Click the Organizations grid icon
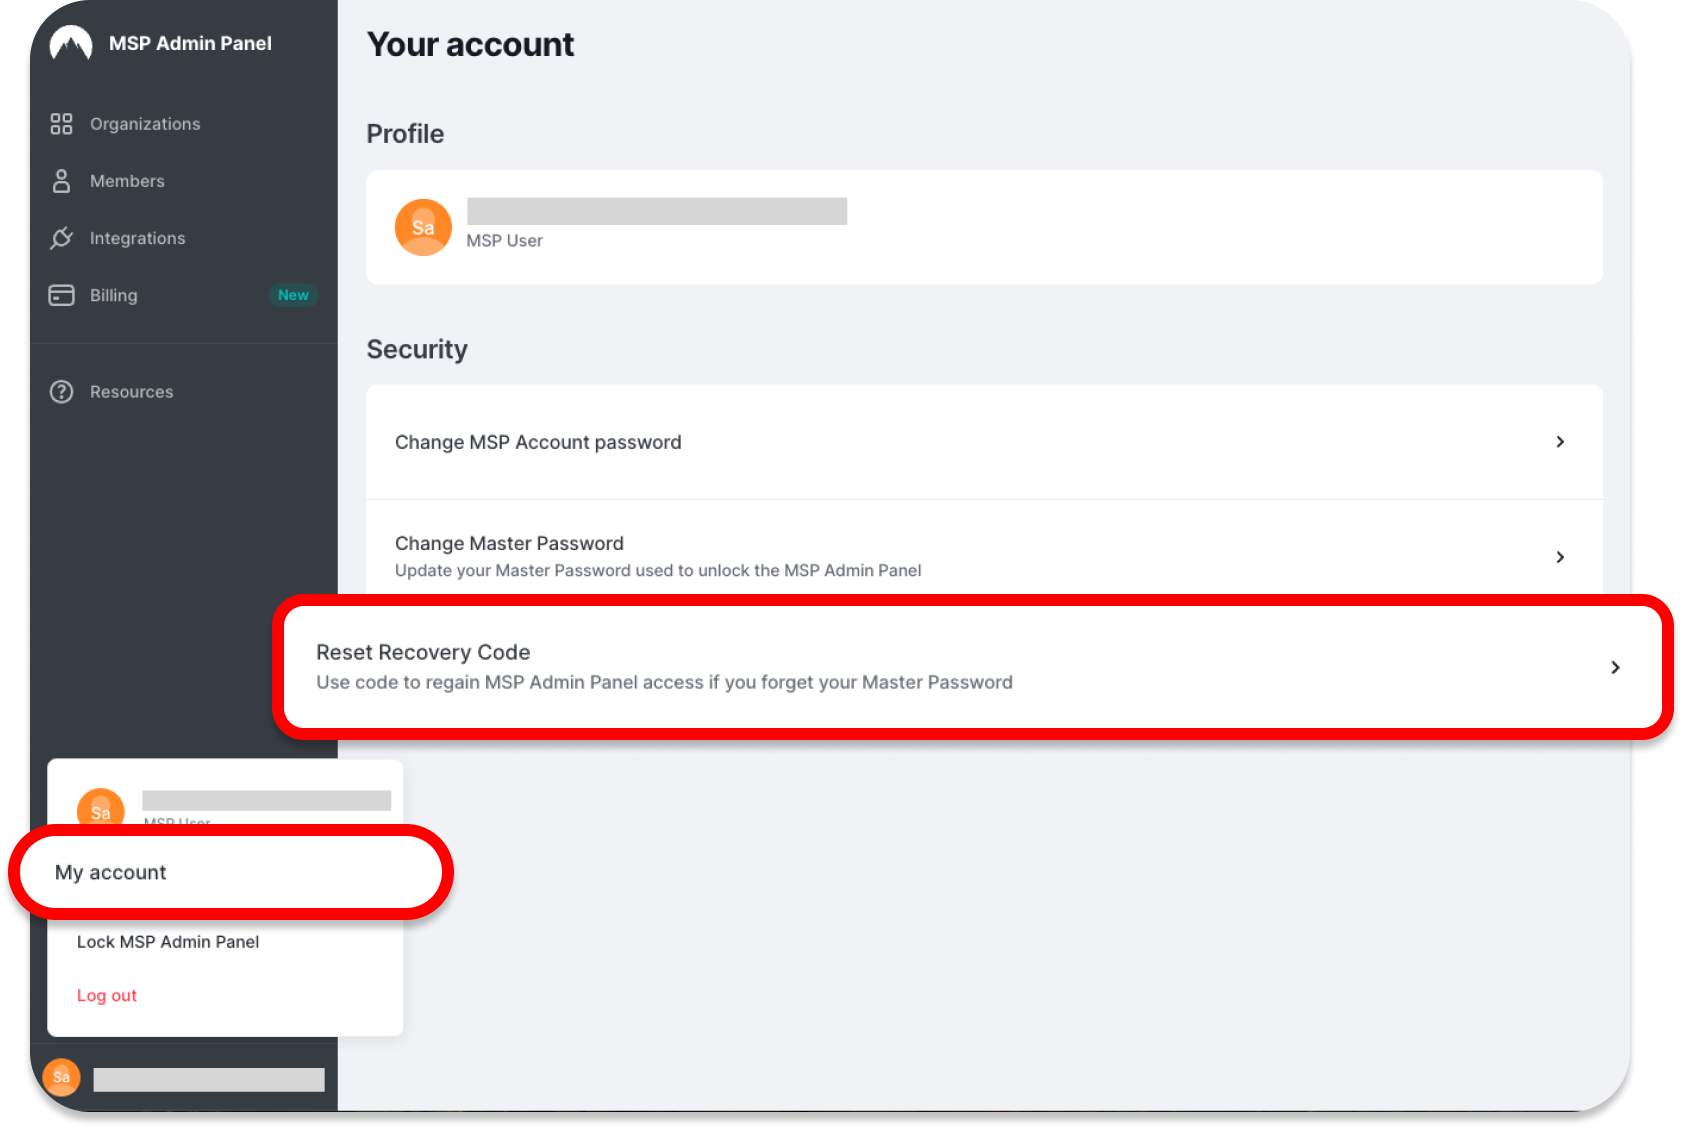Screen dimensions: 1682x1128 point(61,124)
